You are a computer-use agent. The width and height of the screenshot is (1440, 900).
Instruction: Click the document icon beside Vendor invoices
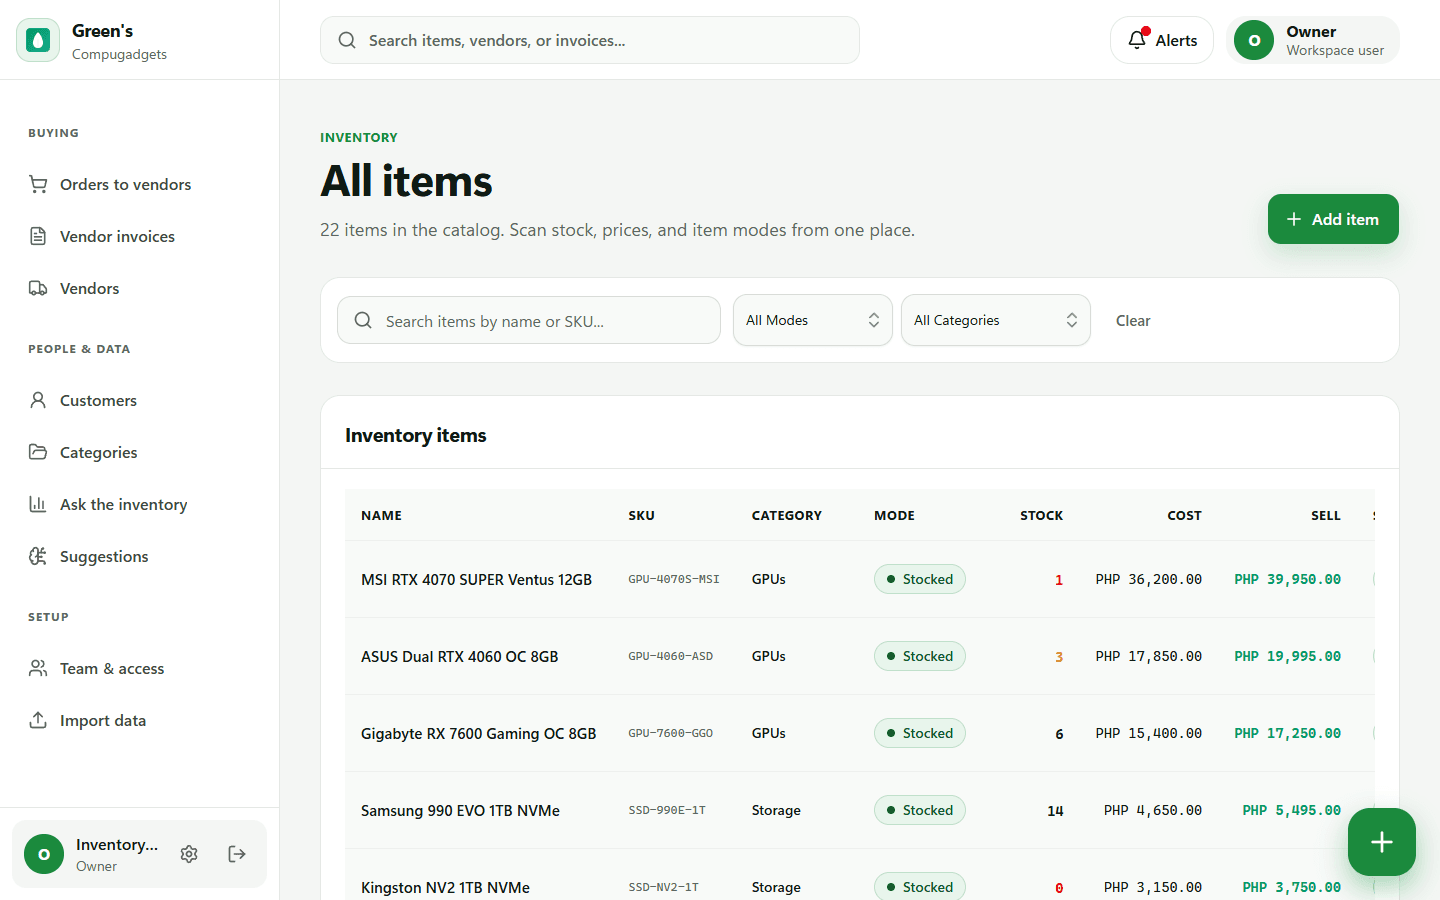(x=38, y=236)
